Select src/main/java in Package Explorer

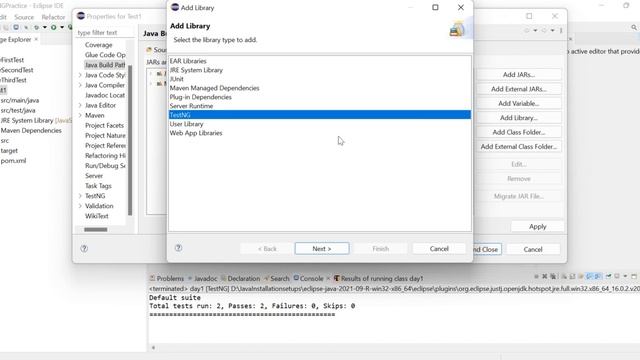pyautogui.click(x=20, y=100)
